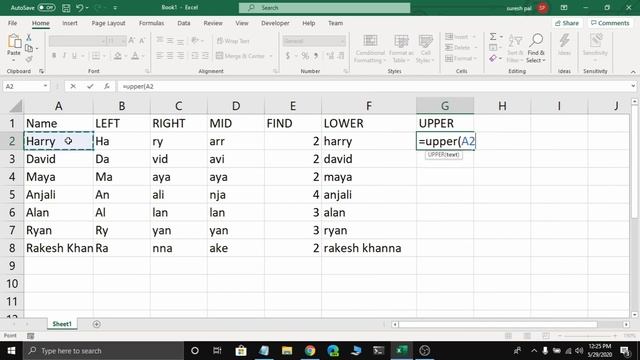The image size is (640, 360).
Task: Click the Conditional Formatting icon
Action: 370,41
